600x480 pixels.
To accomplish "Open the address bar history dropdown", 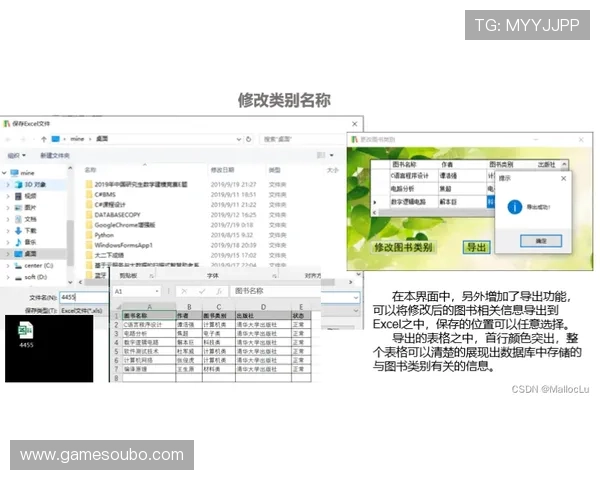I will coord(238,139).
